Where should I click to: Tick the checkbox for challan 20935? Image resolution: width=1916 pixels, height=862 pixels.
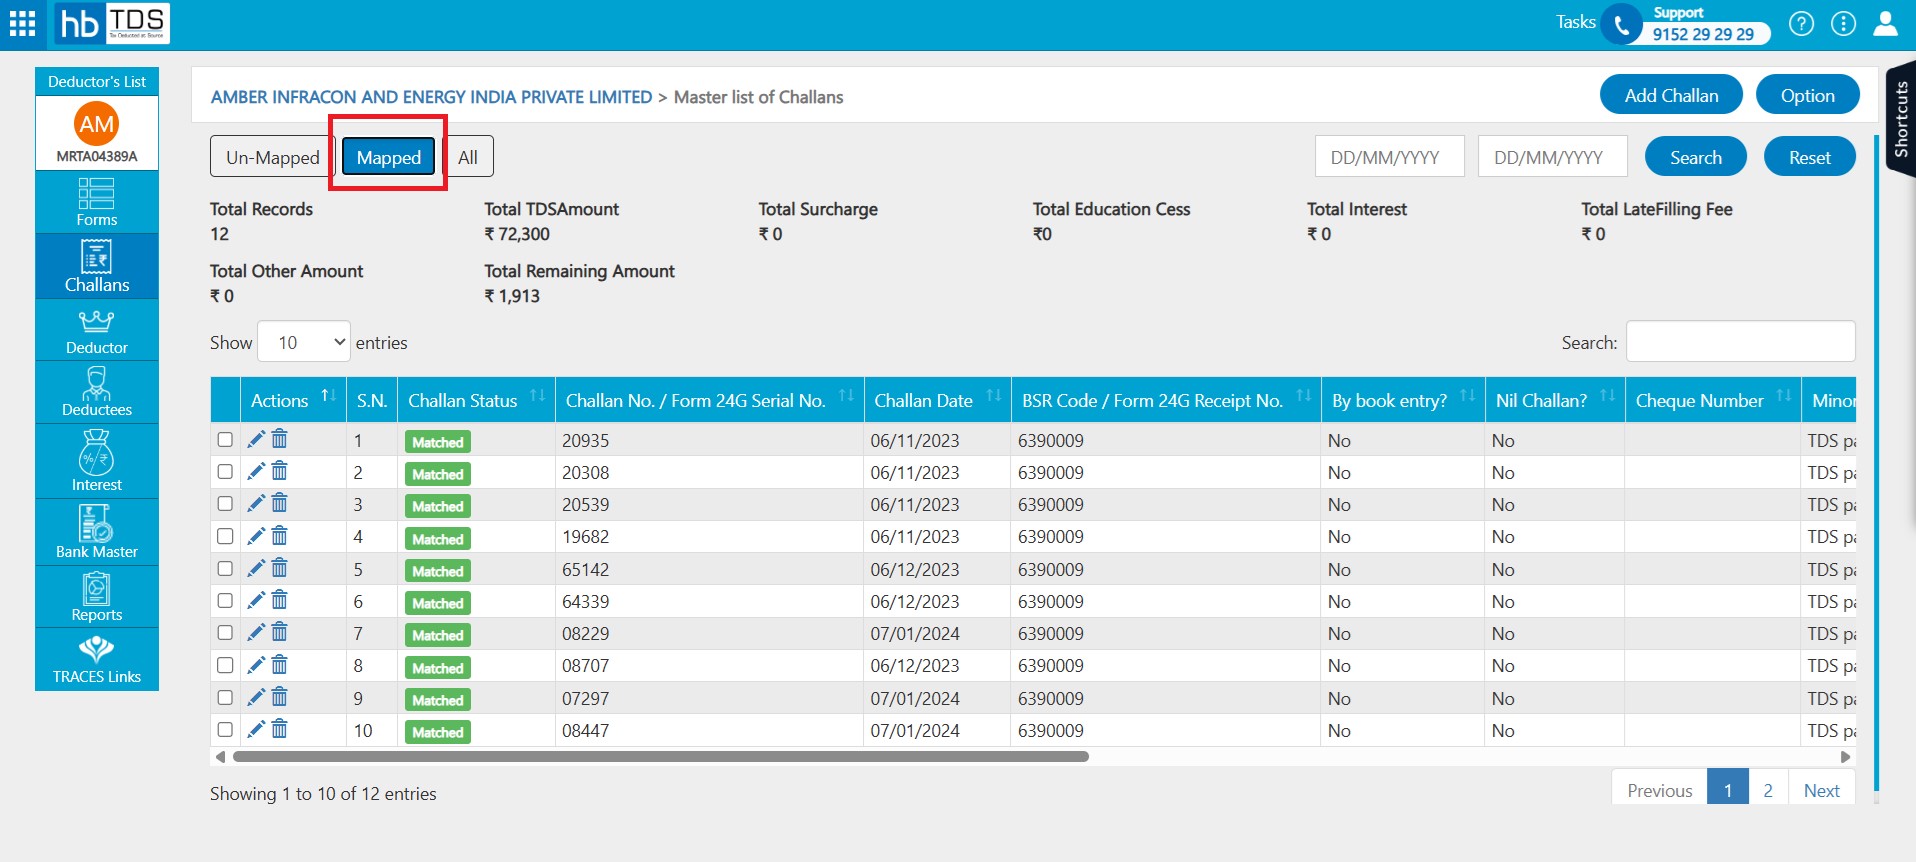pos(225,439)
